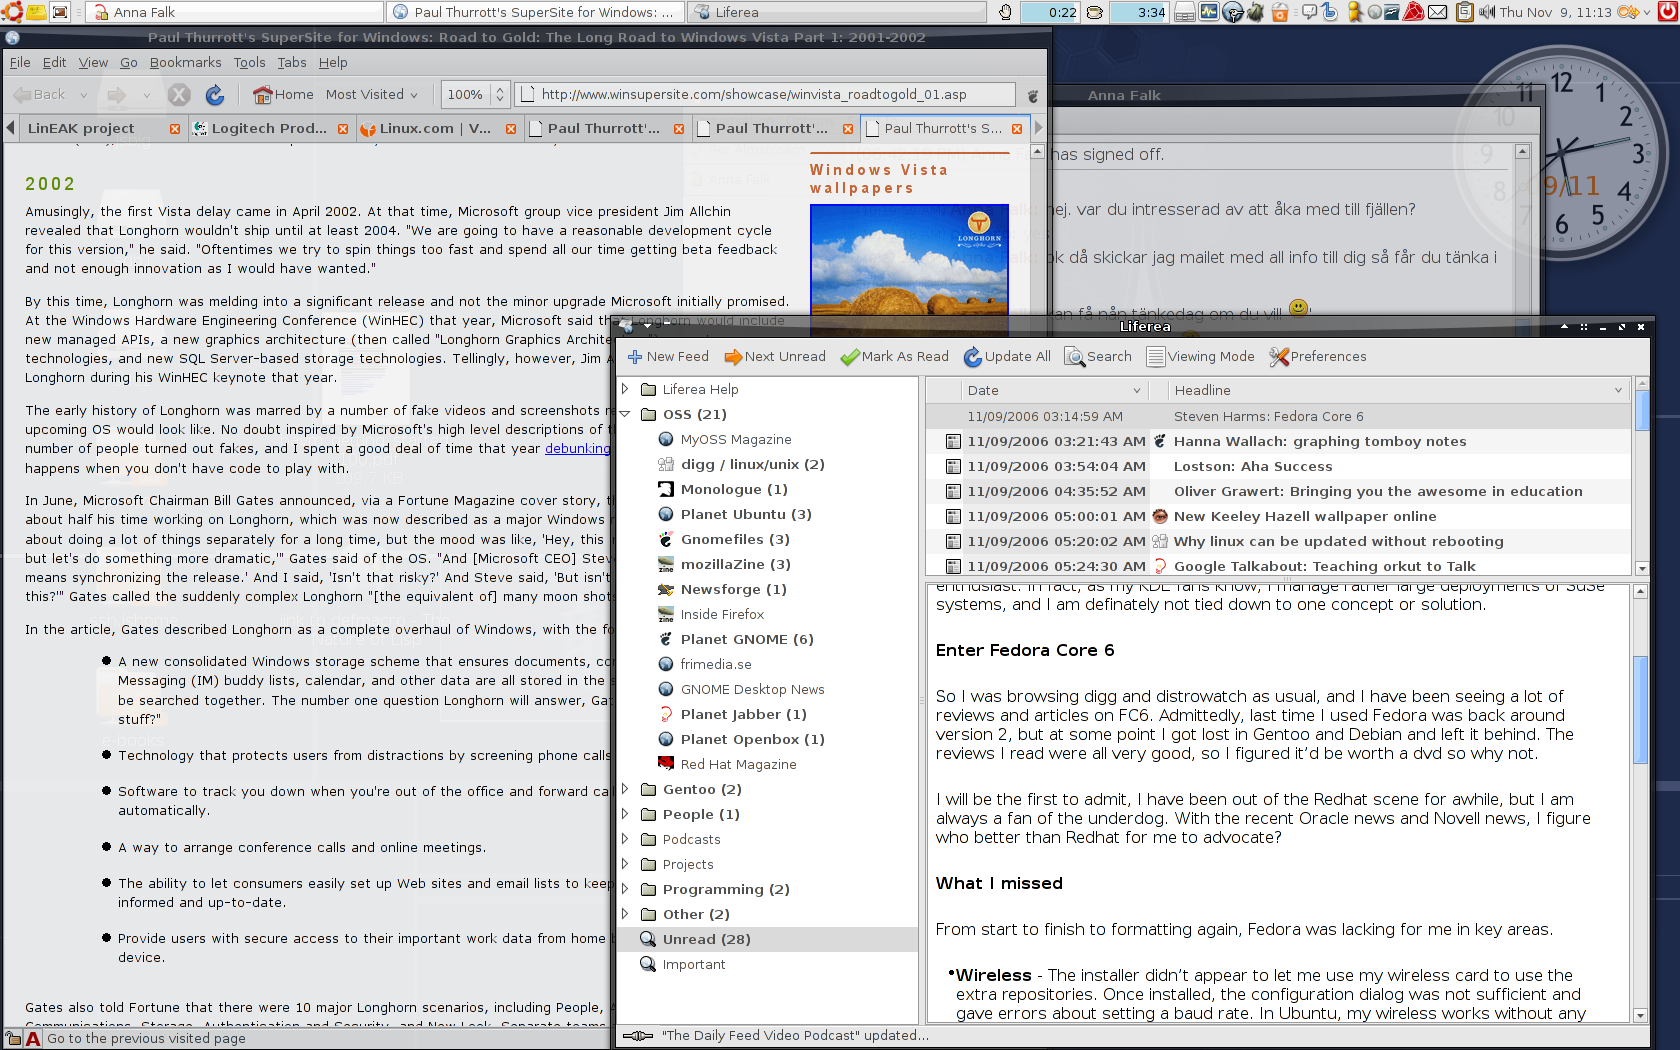Click Thu Nov 9 panel clock
The width and height of the screenshot is (1680, 1050).
(1555, 12)
